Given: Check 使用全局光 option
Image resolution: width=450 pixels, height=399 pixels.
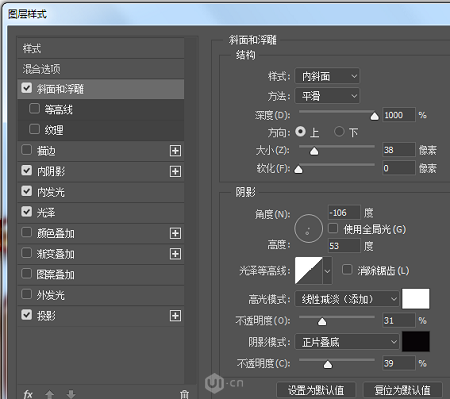Looking at the screenshot, I should [x=333, y=228].
